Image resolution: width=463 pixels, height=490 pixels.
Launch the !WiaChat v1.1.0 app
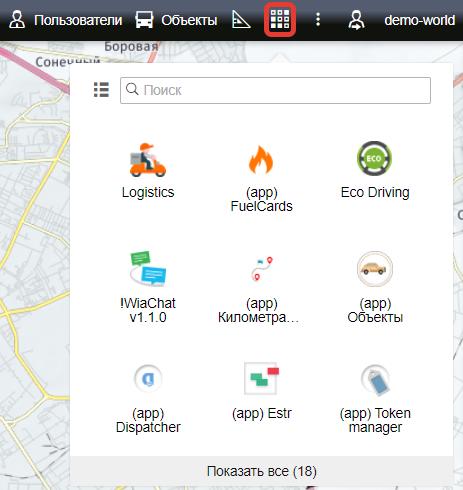[x=148, y=269]
